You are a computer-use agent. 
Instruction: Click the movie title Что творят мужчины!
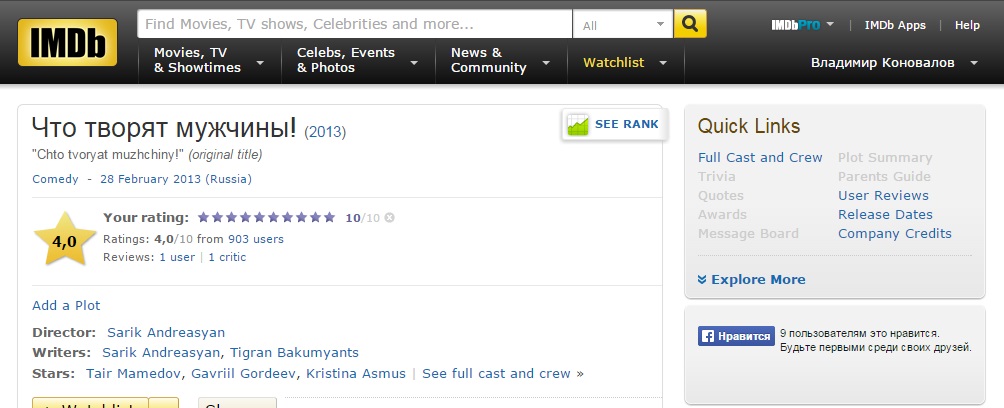pos(164,129)
